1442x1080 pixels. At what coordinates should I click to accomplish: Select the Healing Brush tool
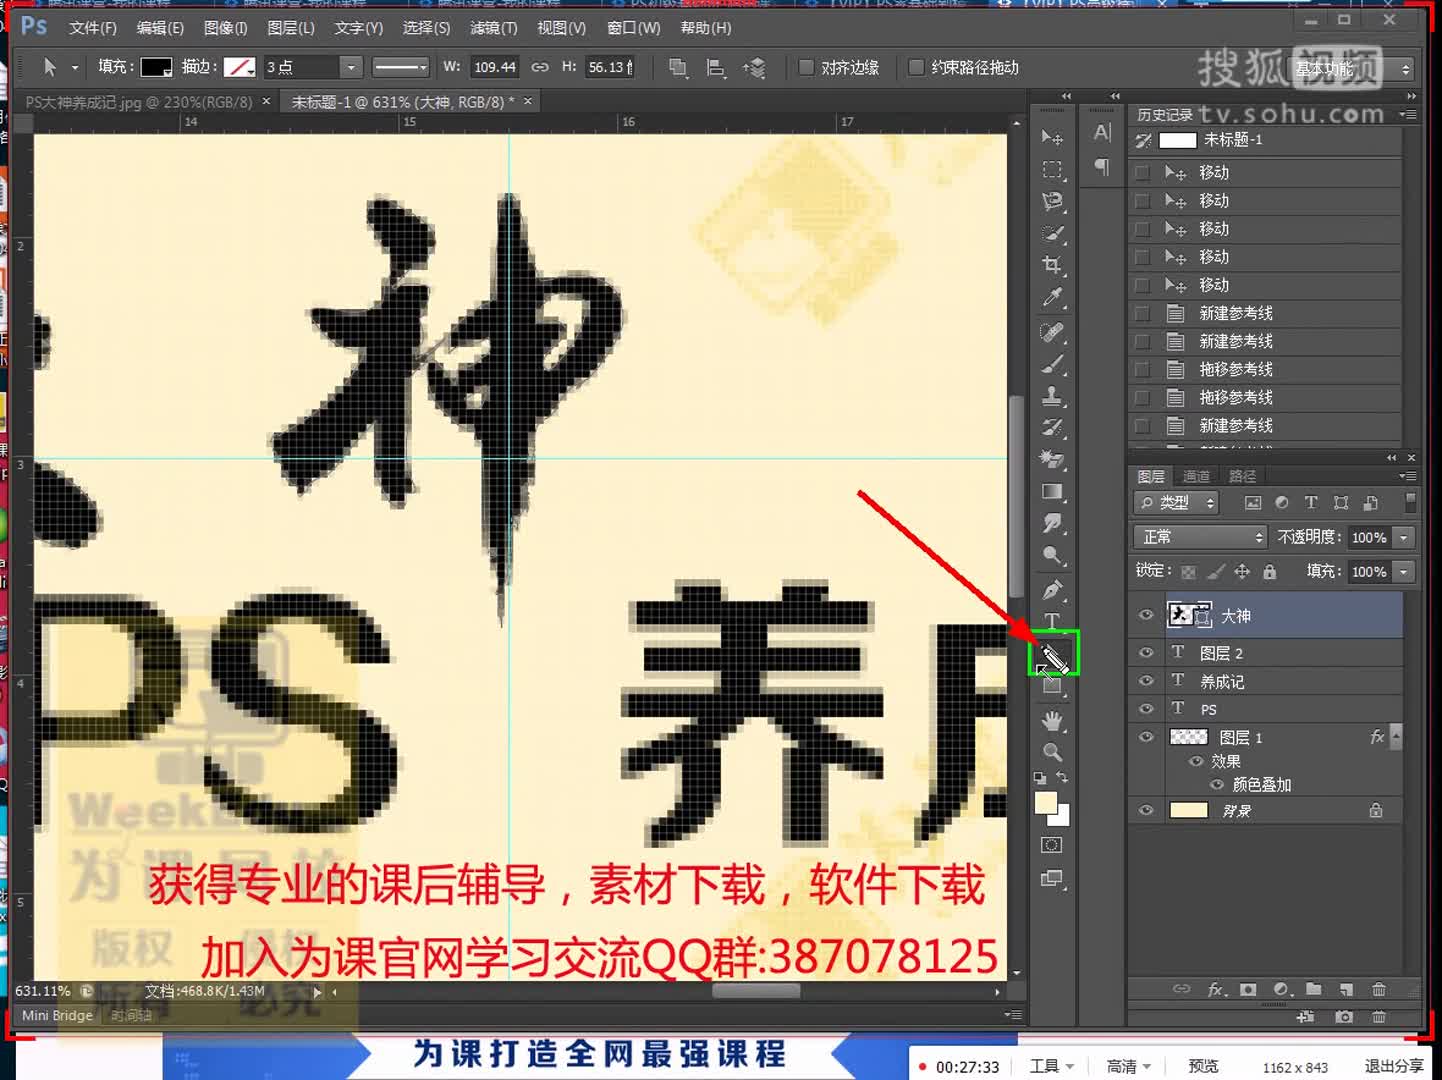tap(1052, 331)
